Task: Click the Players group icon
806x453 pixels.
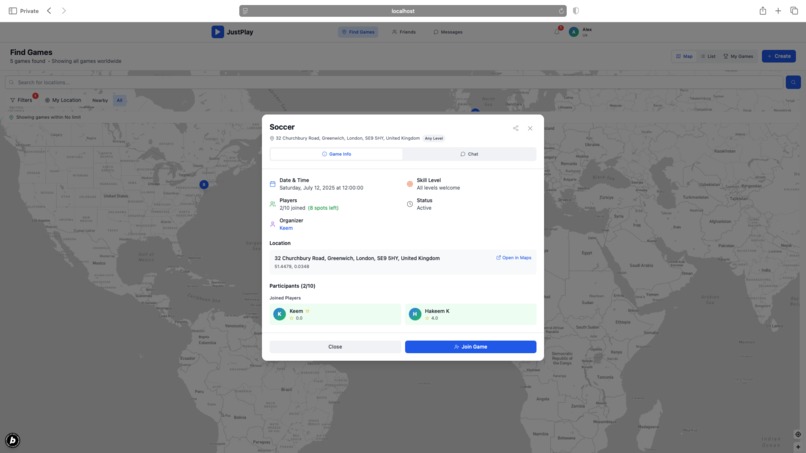Action: 272,204
